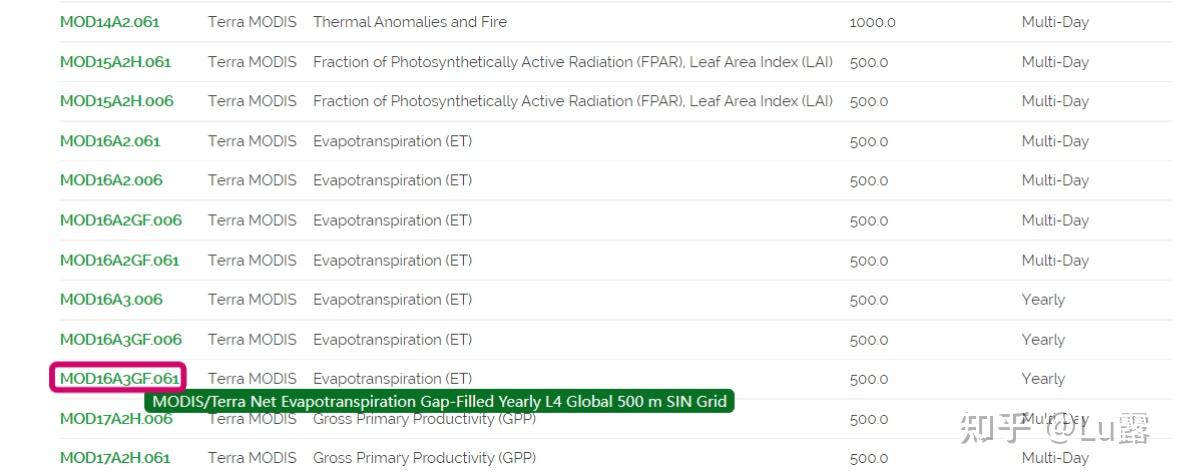Screen dimensions: 1179x475
Task: Click Multi-Day in the MOD14A2.061 row
Action: point(1054,22)
